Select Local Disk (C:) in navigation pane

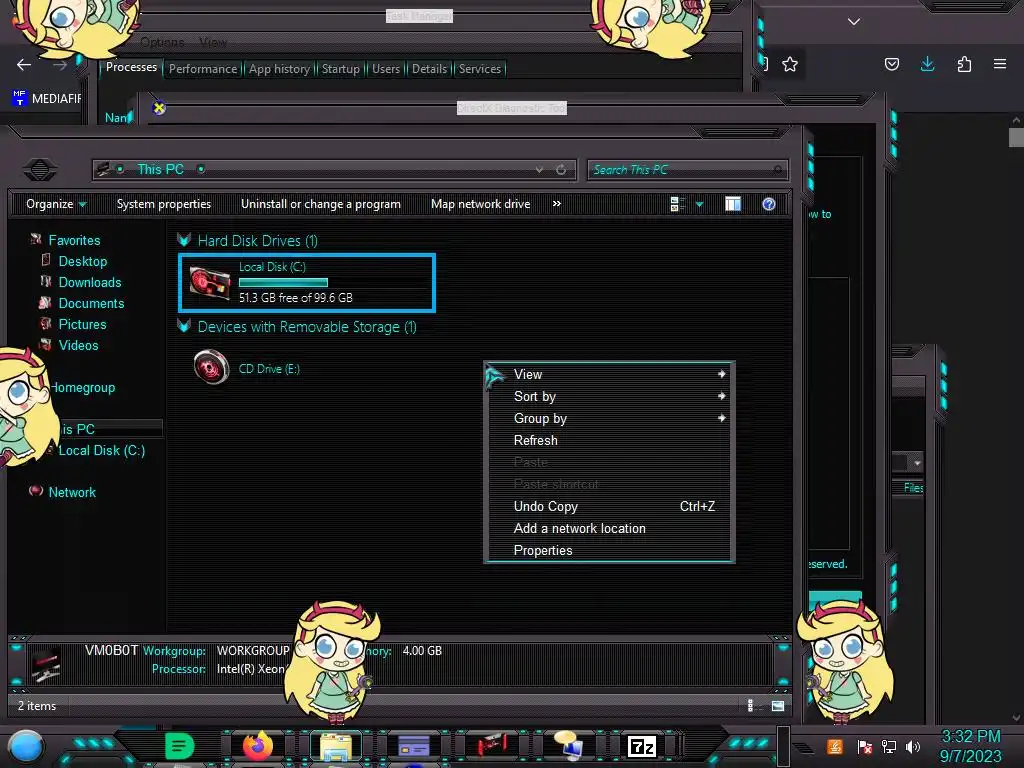(x=102, y=450)
